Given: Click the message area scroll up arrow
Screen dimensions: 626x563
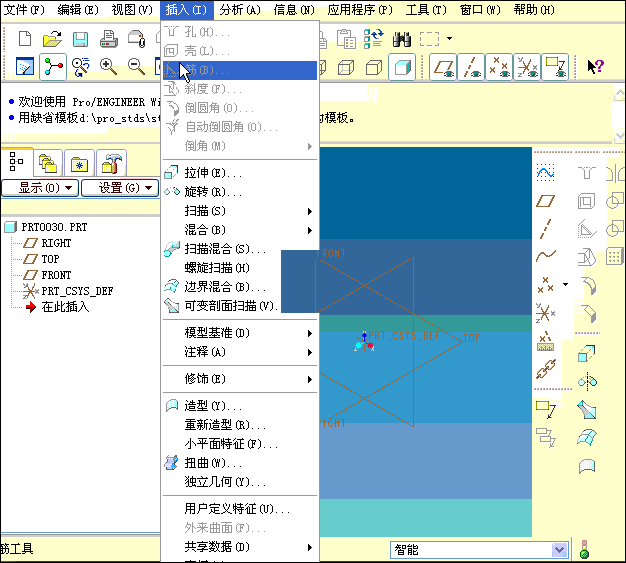Looking at the screenshot, I should 619,94.
